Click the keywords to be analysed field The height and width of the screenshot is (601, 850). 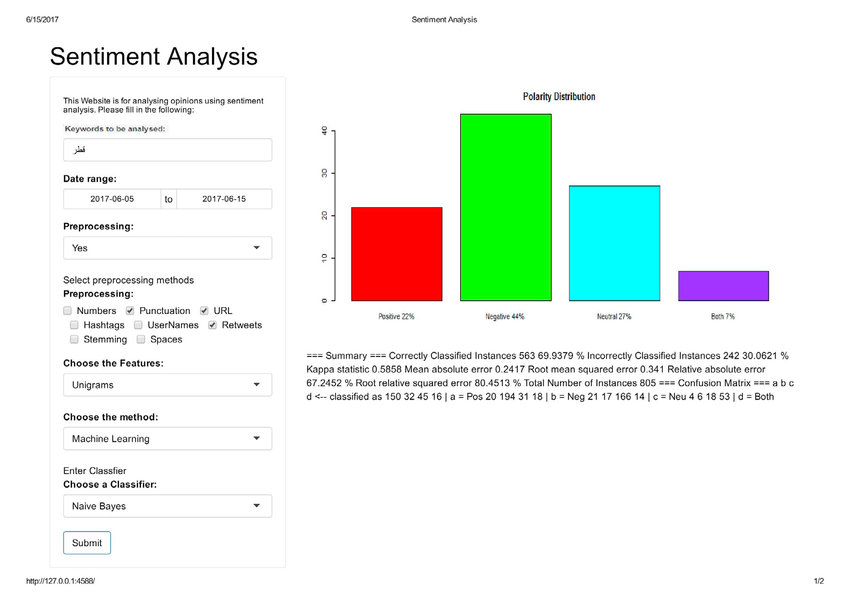(x=168, y=150)
